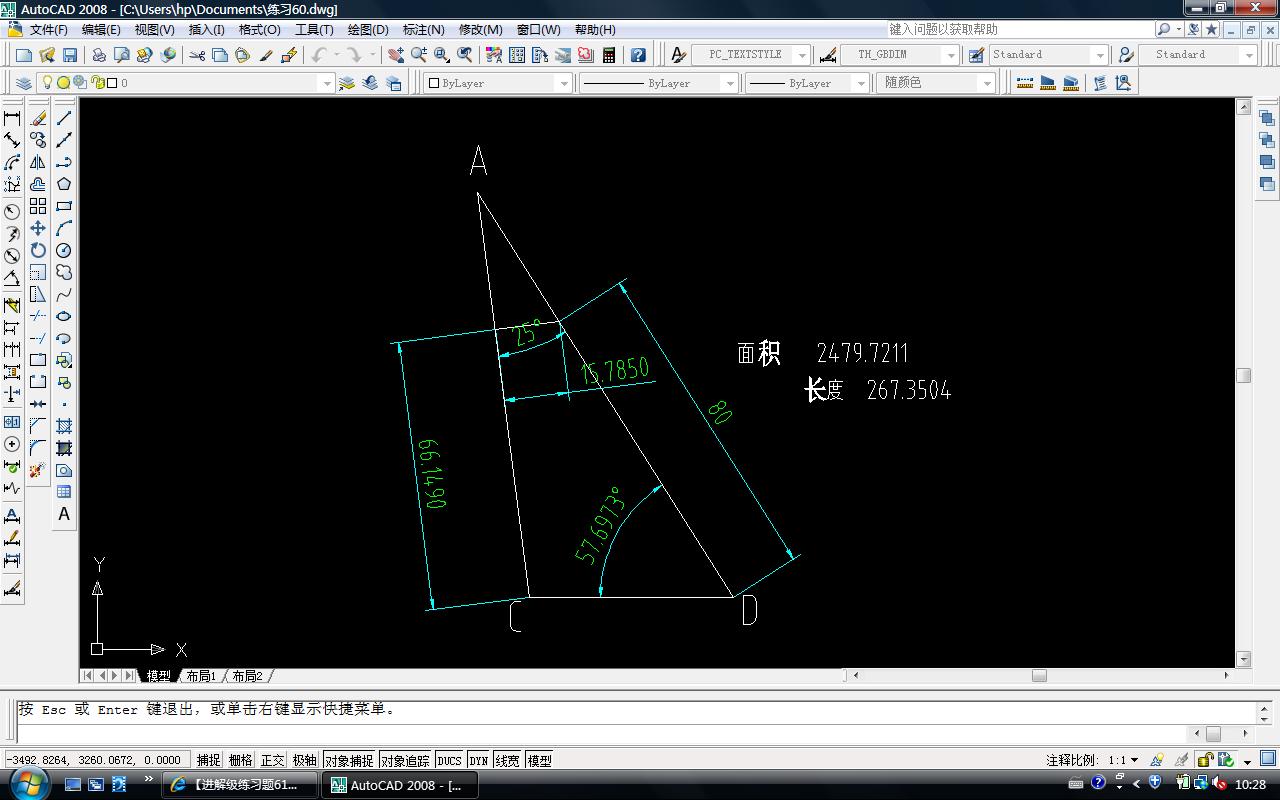Click the horizontal scrollbar thumb under drawing
Screen dimensions: 1280x800
(1039, 675)
